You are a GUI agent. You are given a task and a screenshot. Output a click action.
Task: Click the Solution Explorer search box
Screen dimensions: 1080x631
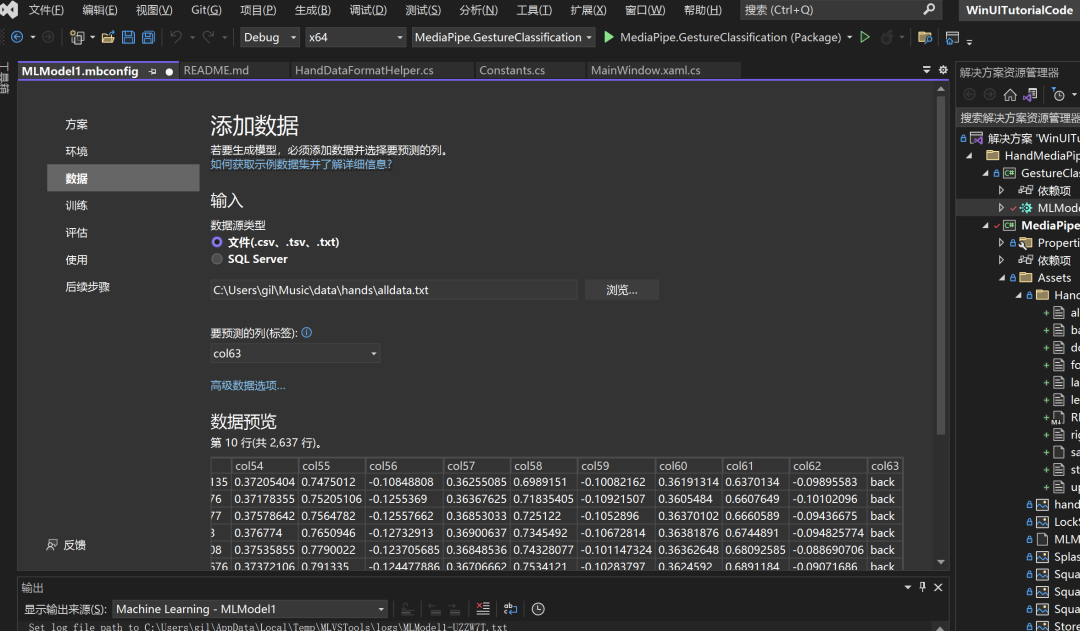1018,118
